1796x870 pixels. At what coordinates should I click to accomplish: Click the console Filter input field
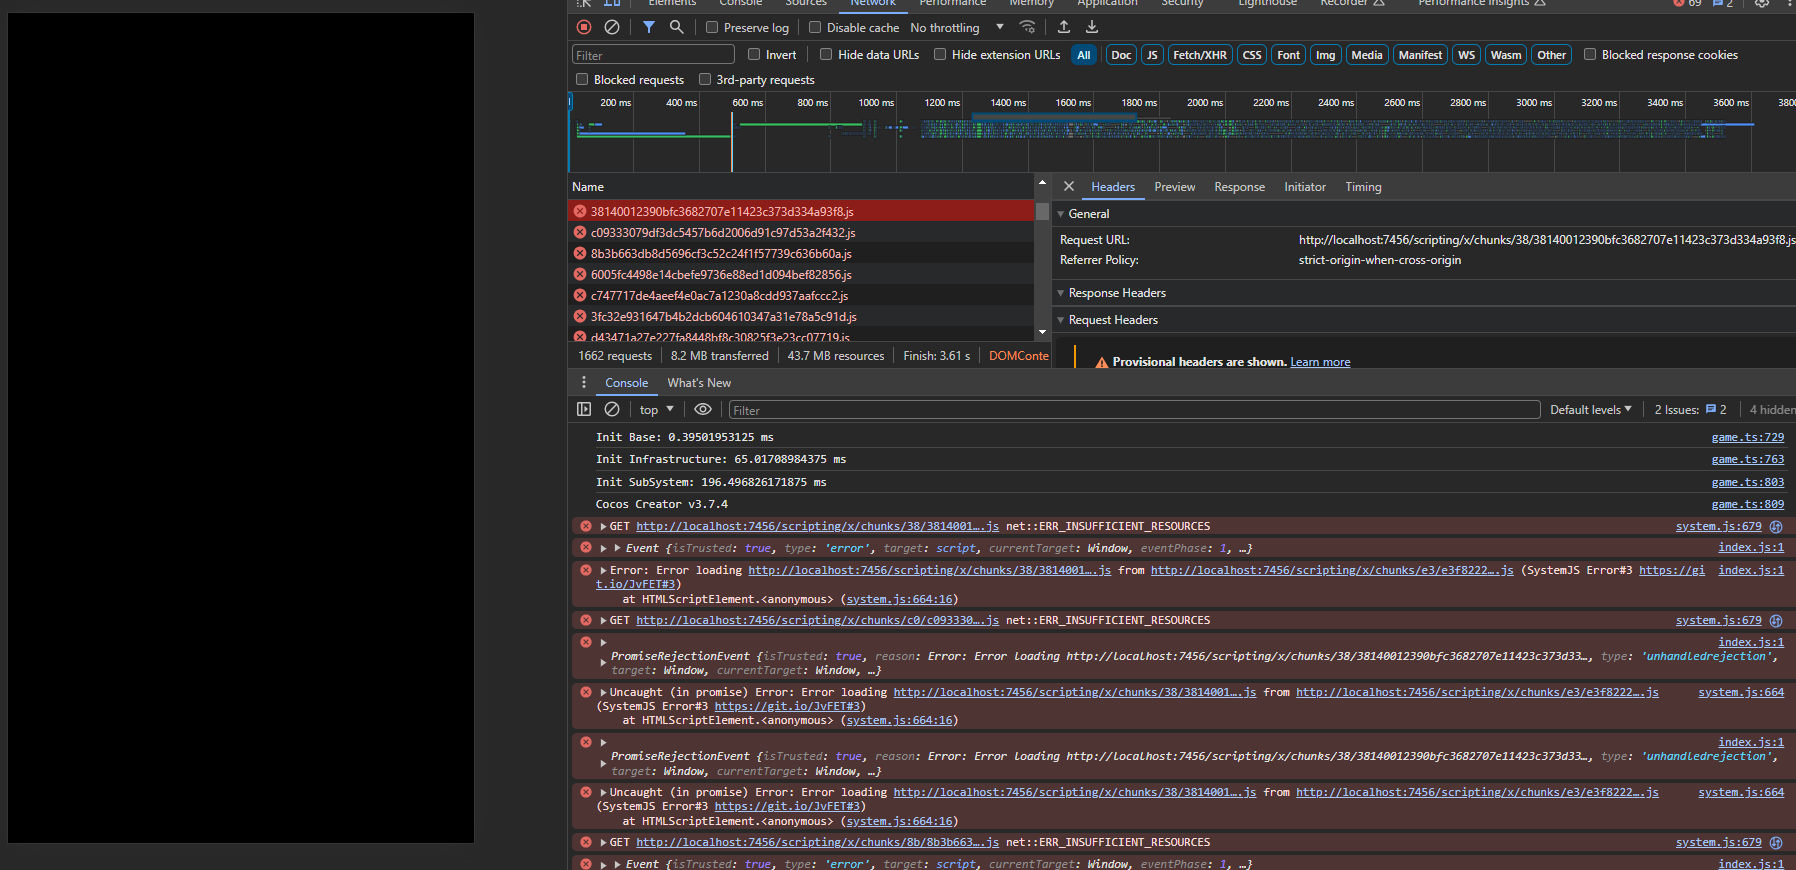coord(1134,410)
